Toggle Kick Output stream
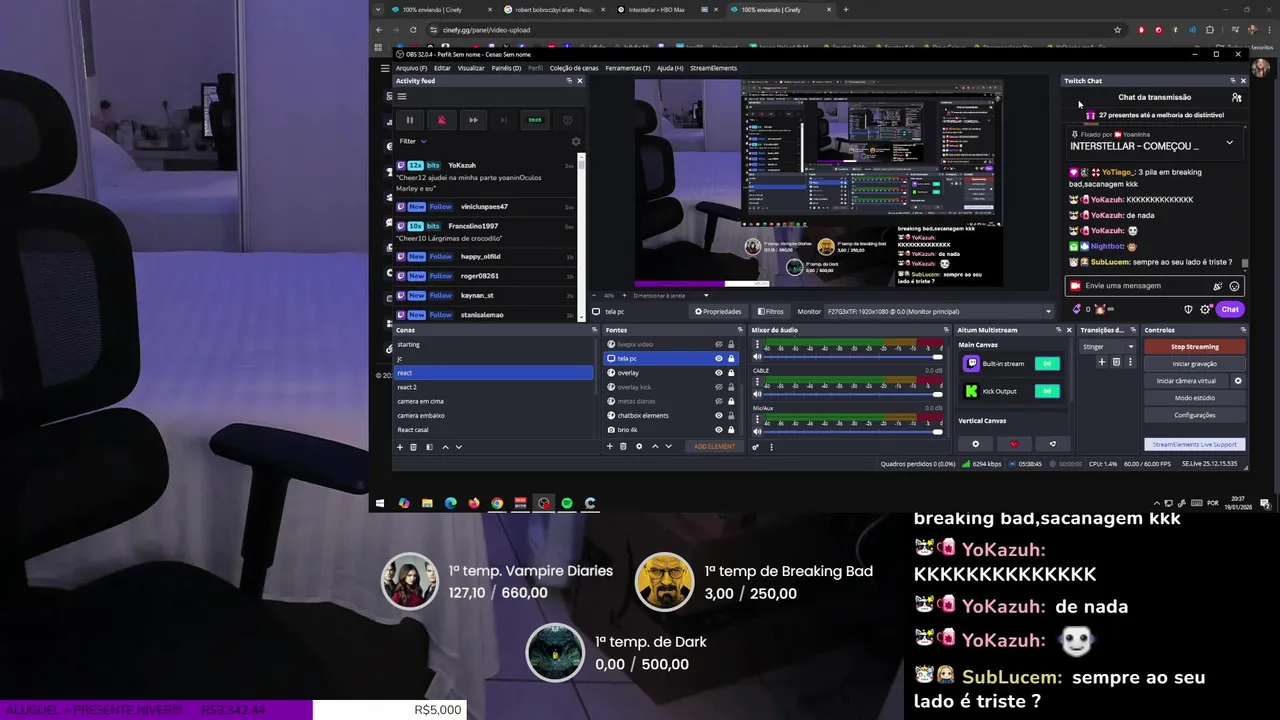Viewport: 1280px width, 720px height. tap(1047, 391)
